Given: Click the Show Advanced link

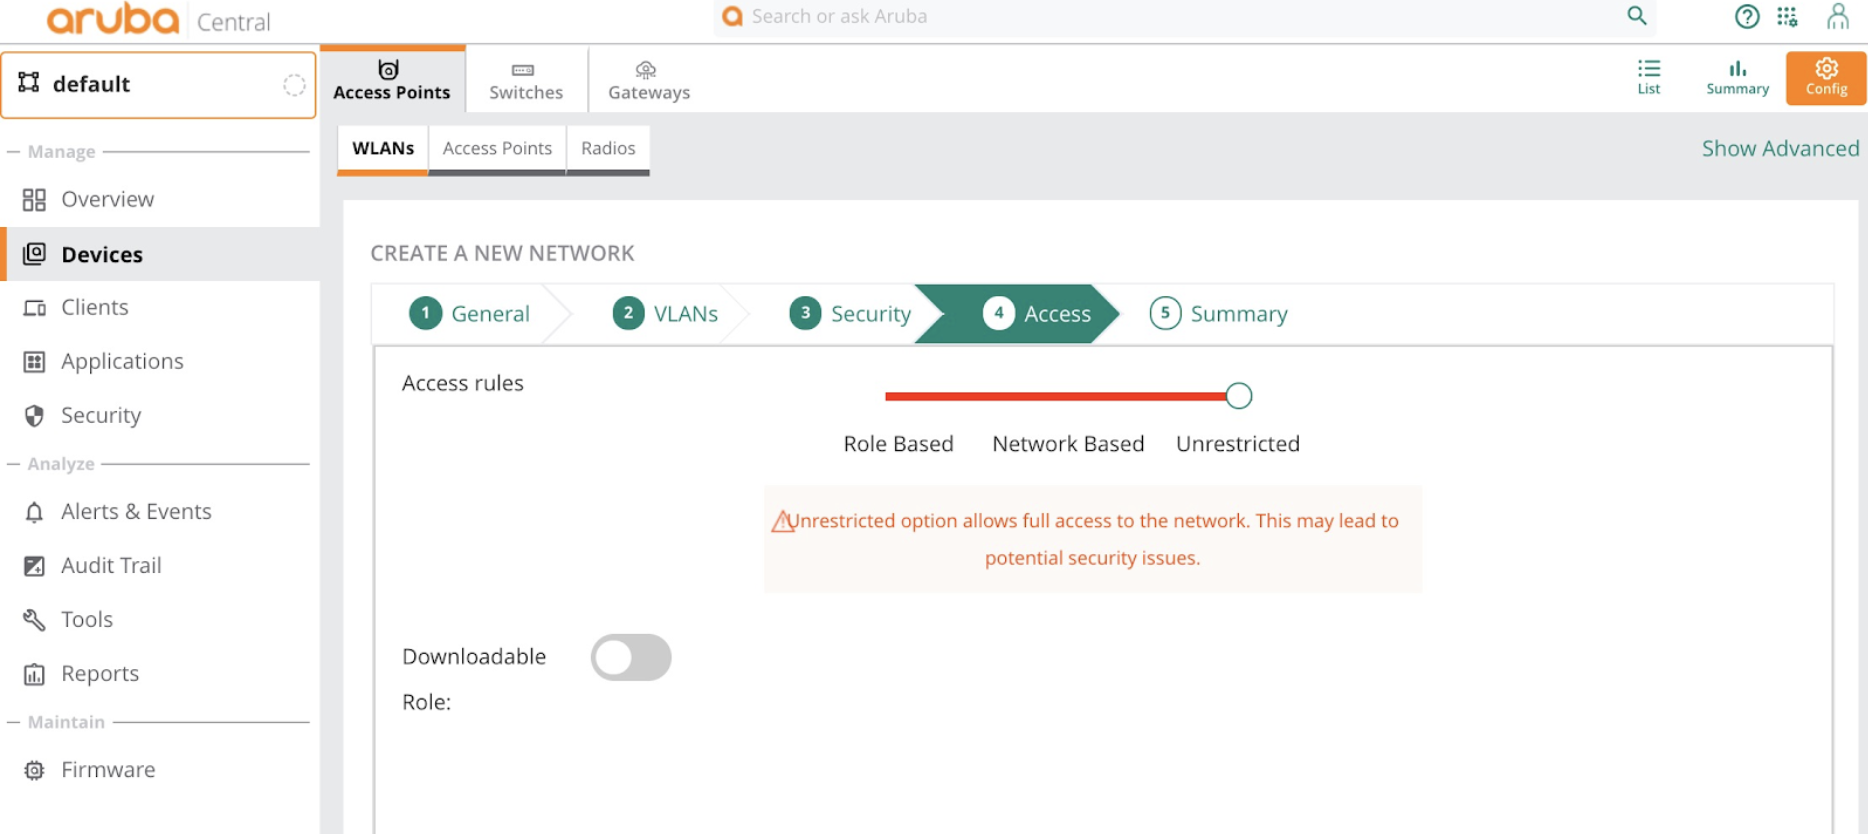Looking at the screenshot, I should click(1780, 149).
